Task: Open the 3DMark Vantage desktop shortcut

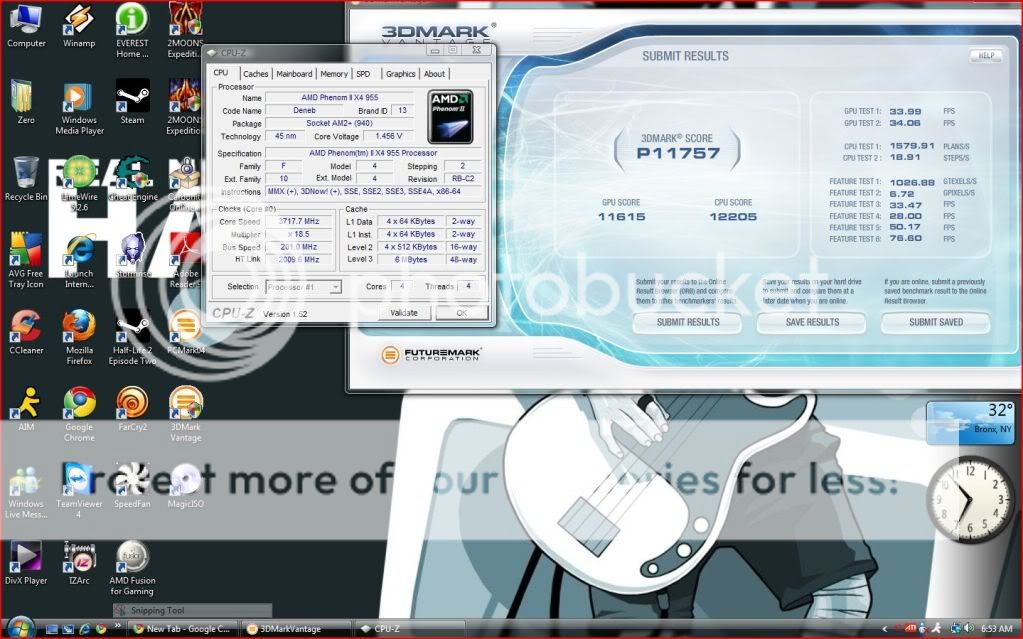Action: click(185, 415)
